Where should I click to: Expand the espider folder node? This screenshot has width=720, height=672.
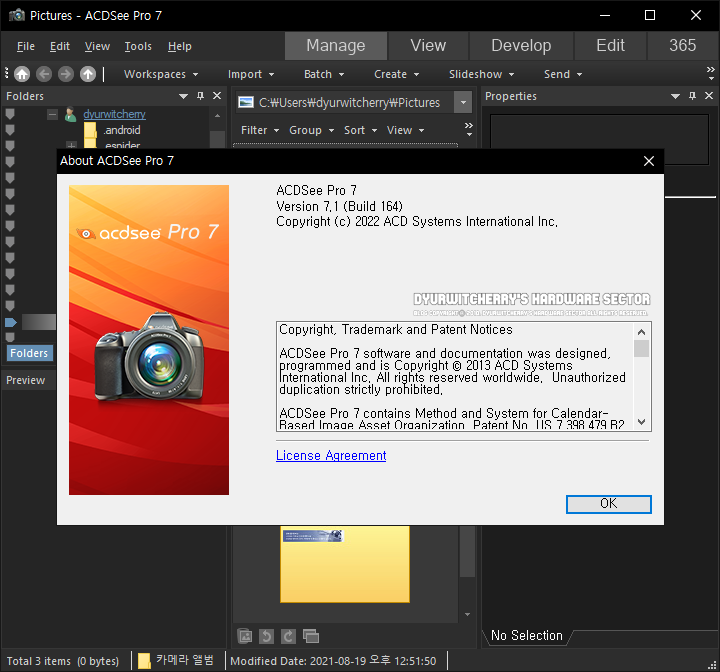pyautogui.click(x=71, y=145)
